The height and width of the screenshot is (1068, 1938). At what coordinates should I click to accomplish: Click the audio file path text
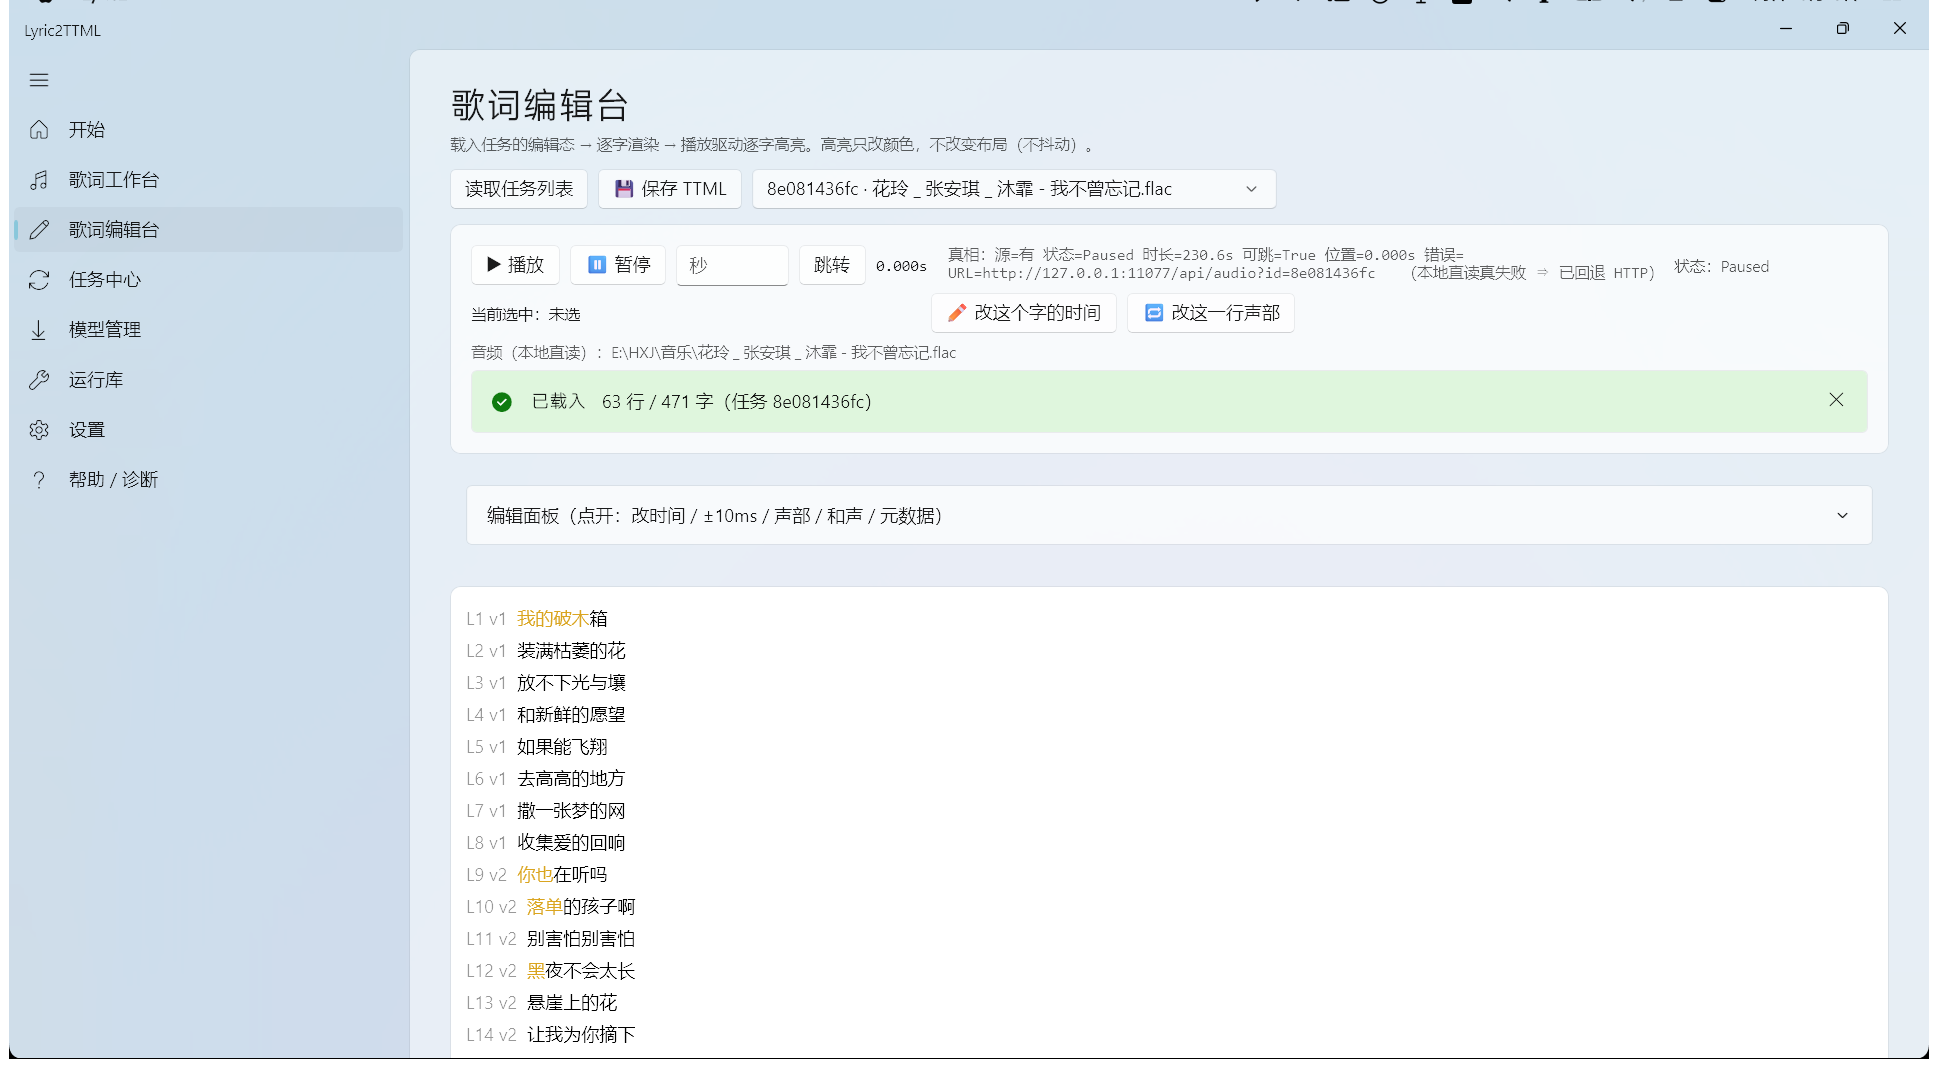click(714, 353)
